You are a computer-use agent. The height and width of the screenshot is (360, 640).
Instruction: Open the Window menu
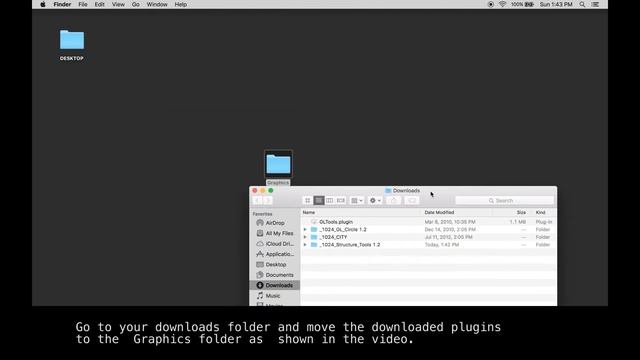(157, 4)
